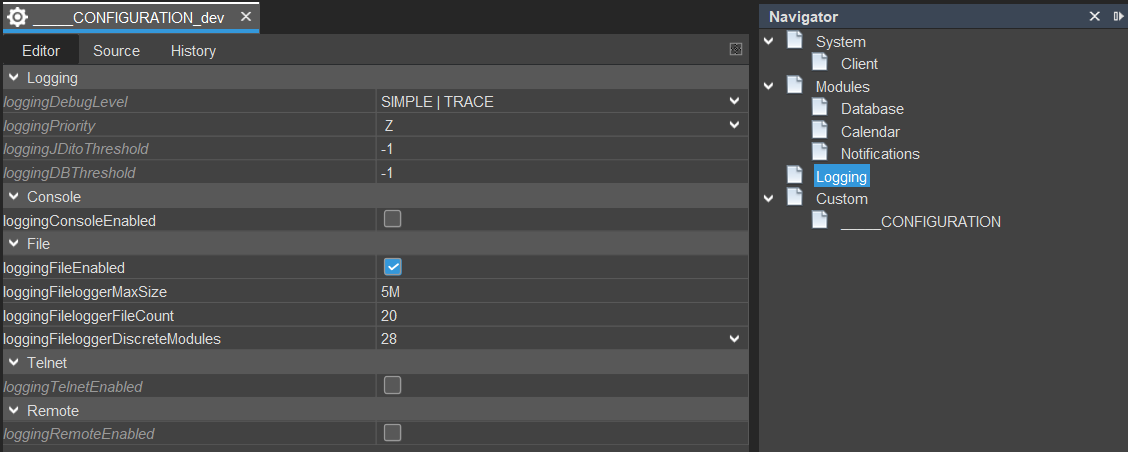1128x452 pixels.
Task: Click the file icon beside Database
Action: click(819, 108)
